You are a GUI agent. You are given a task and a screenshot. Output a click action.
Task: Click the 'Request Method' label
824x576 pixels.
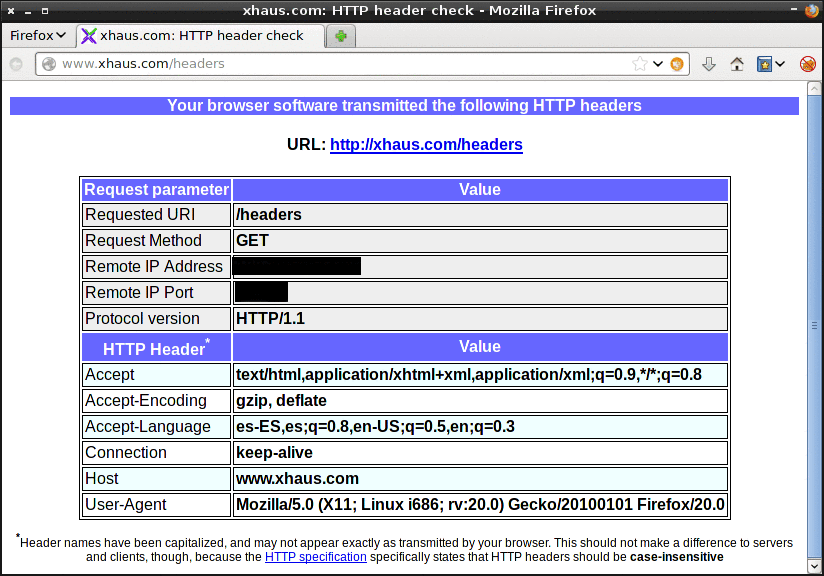143,241
